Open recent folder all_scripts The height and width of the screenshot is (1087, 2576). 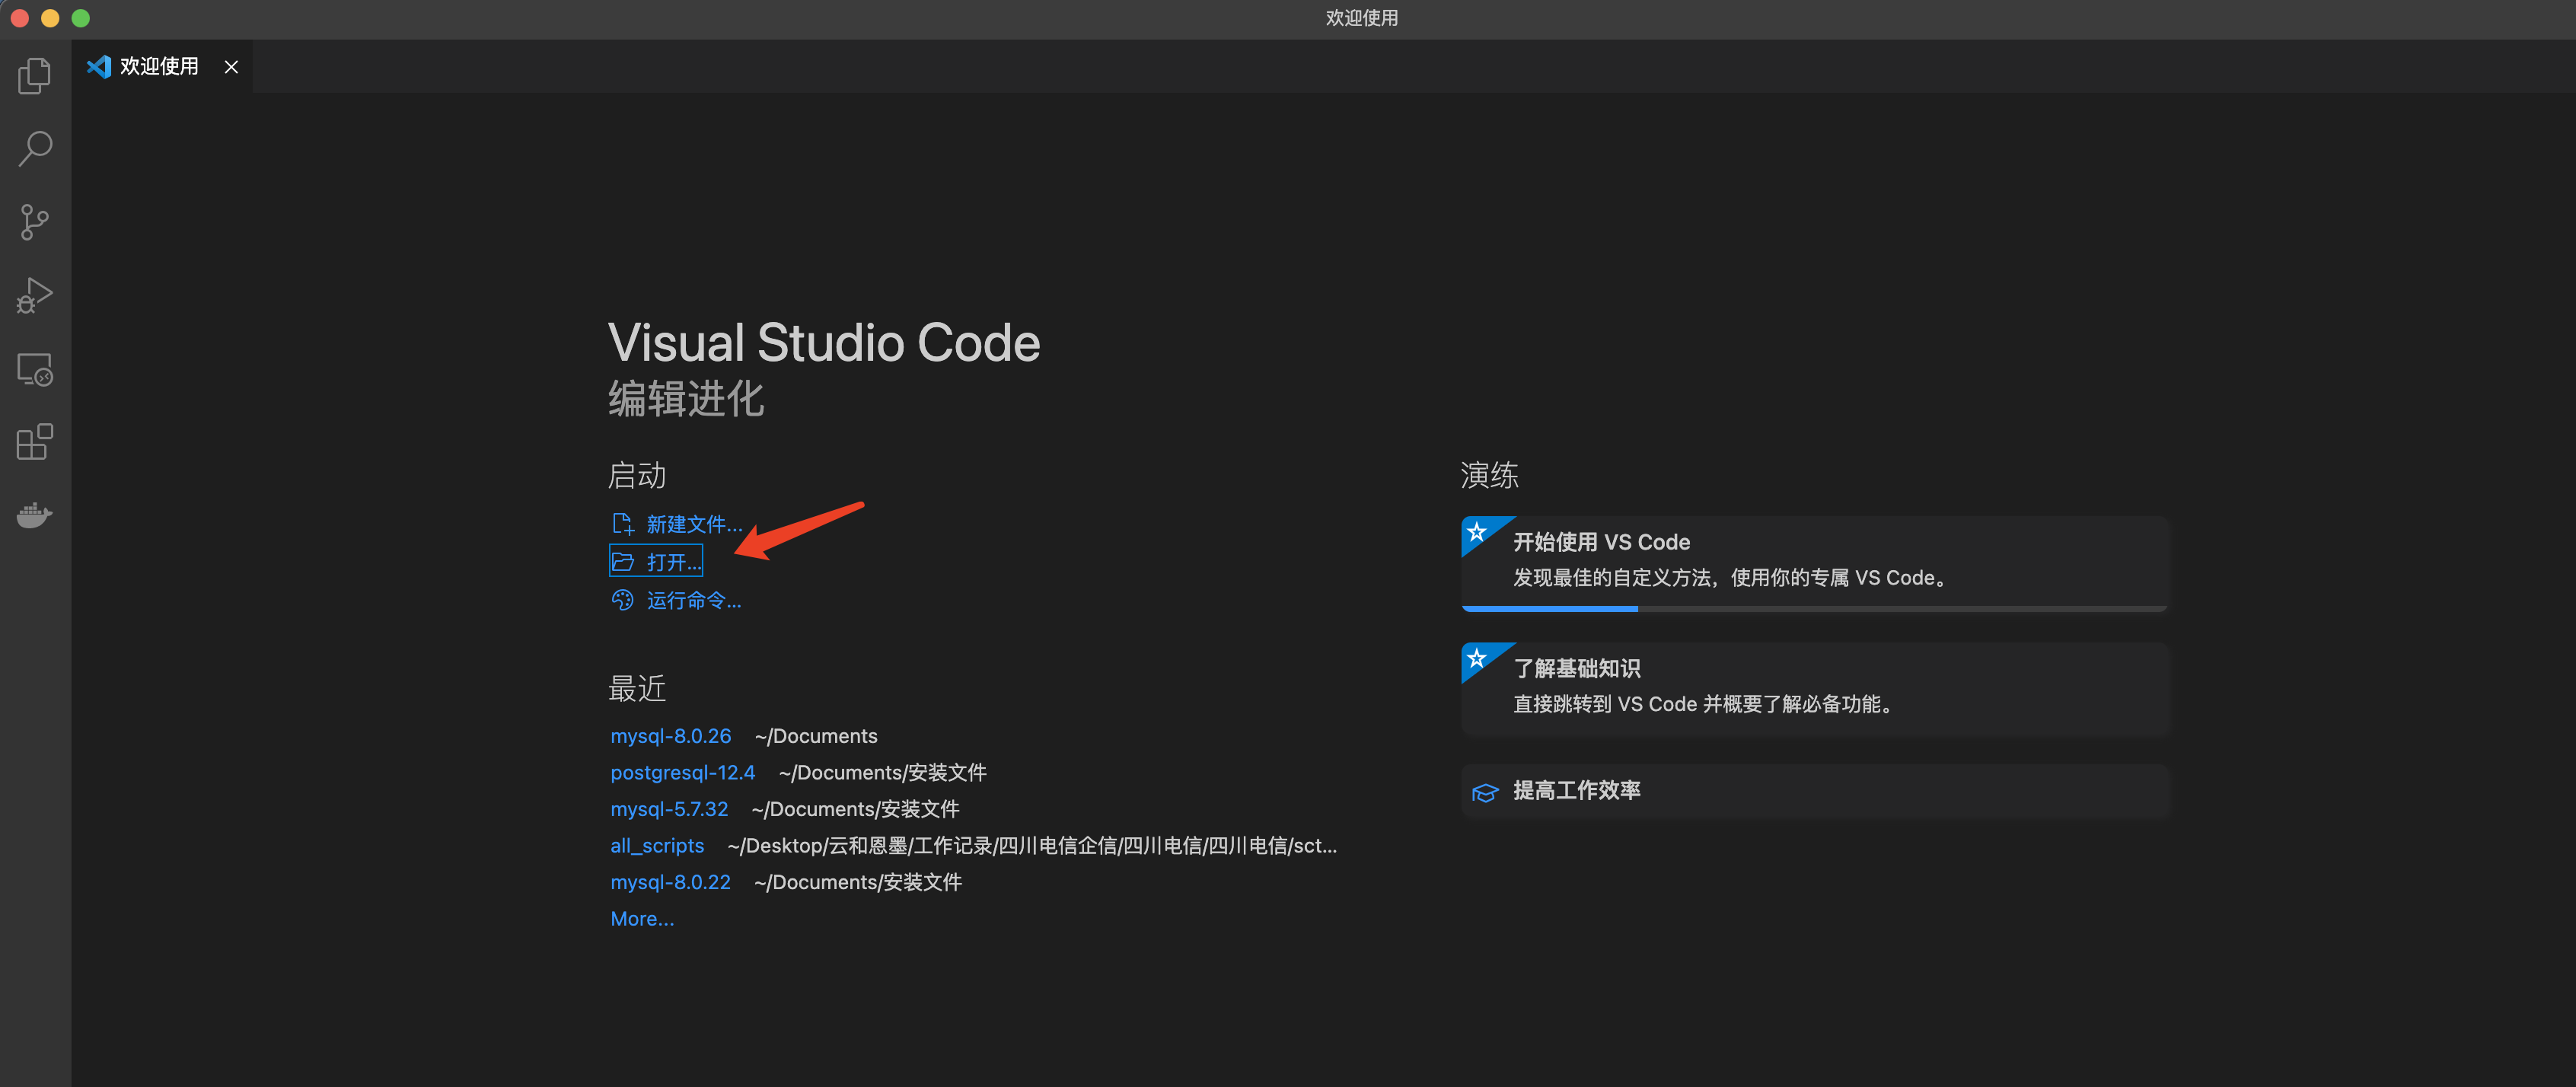(x=657, y=846)
